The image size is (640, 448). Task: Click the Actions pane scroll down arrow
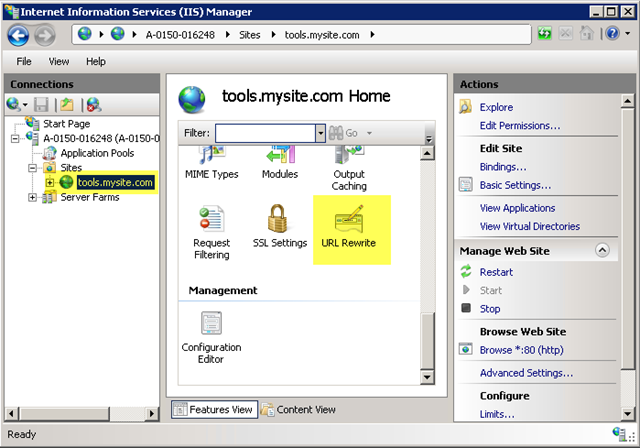(627, 413)
